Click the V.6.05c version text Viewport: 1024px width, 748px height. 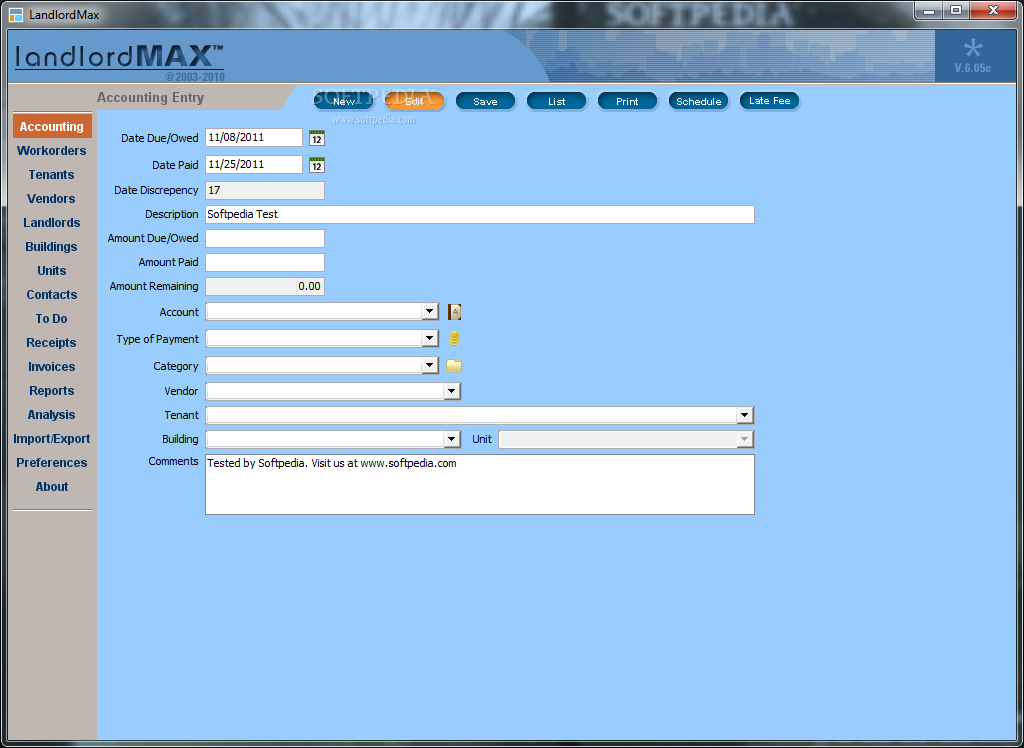tap(972, 68)
